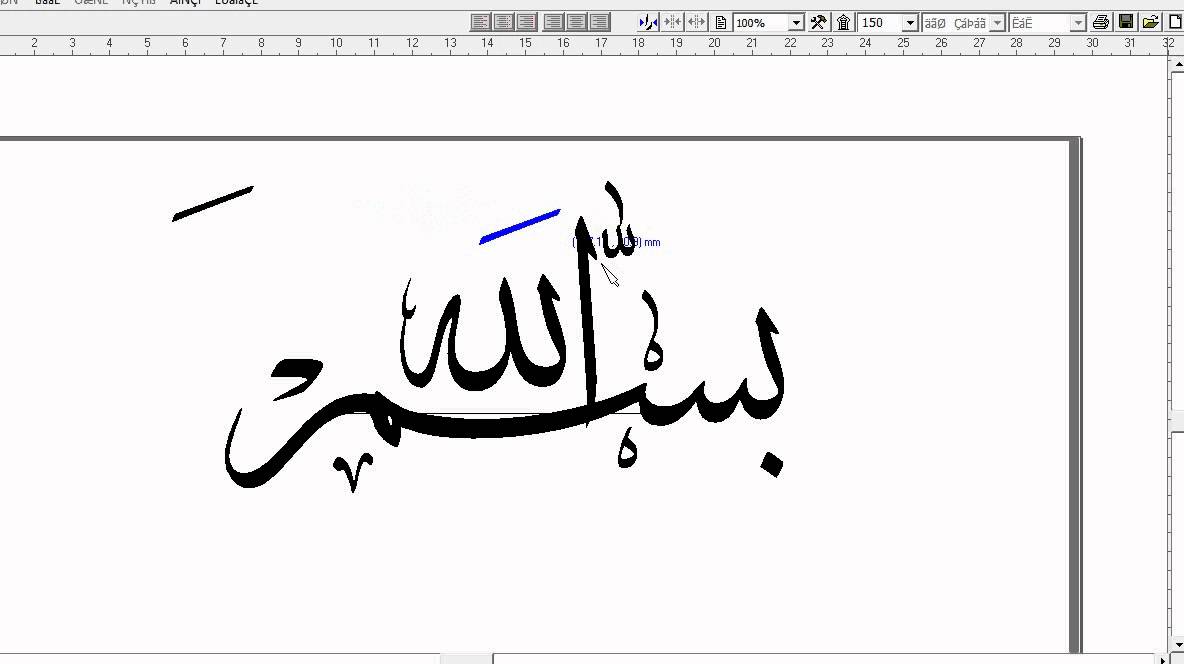Select the blue diagonal stroke on the canvas
This screenshot has height=664, width=1184.
tap(519, 226)
